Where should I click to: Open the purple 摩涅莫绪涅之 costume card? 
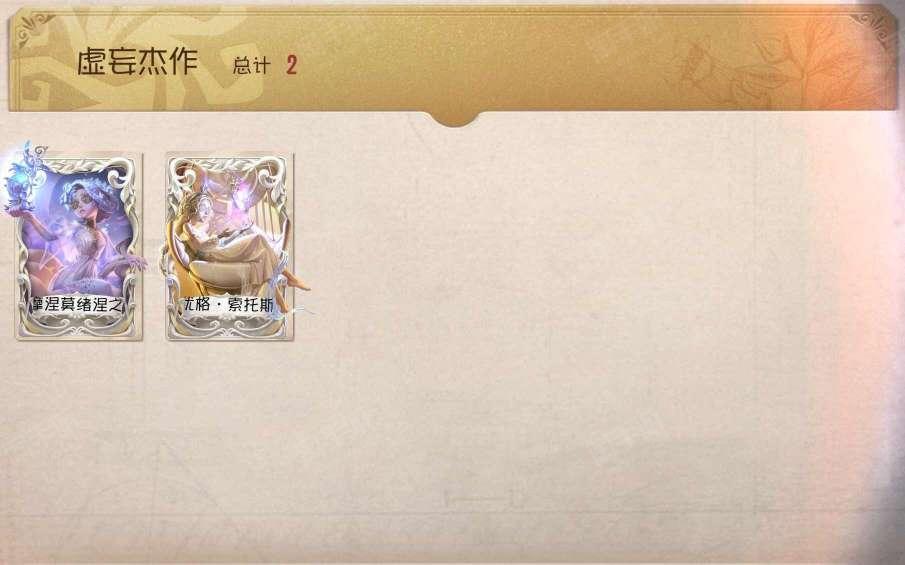[x=78, y=246]
